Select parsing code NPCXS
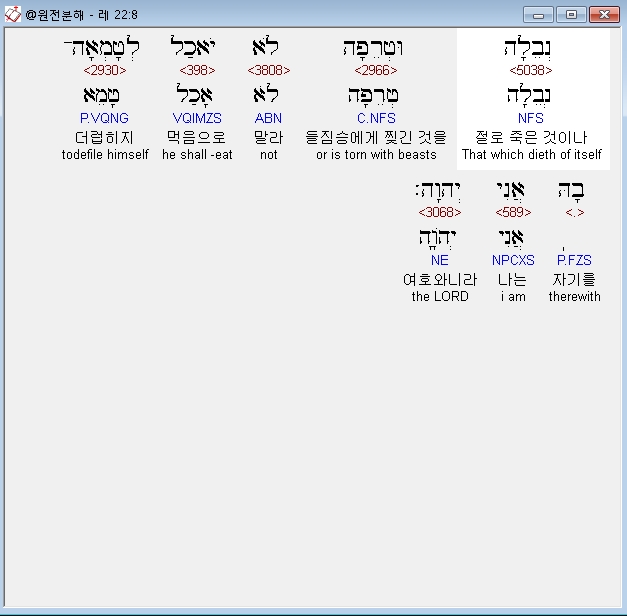The image size is (627, 616). click(513, 260)
